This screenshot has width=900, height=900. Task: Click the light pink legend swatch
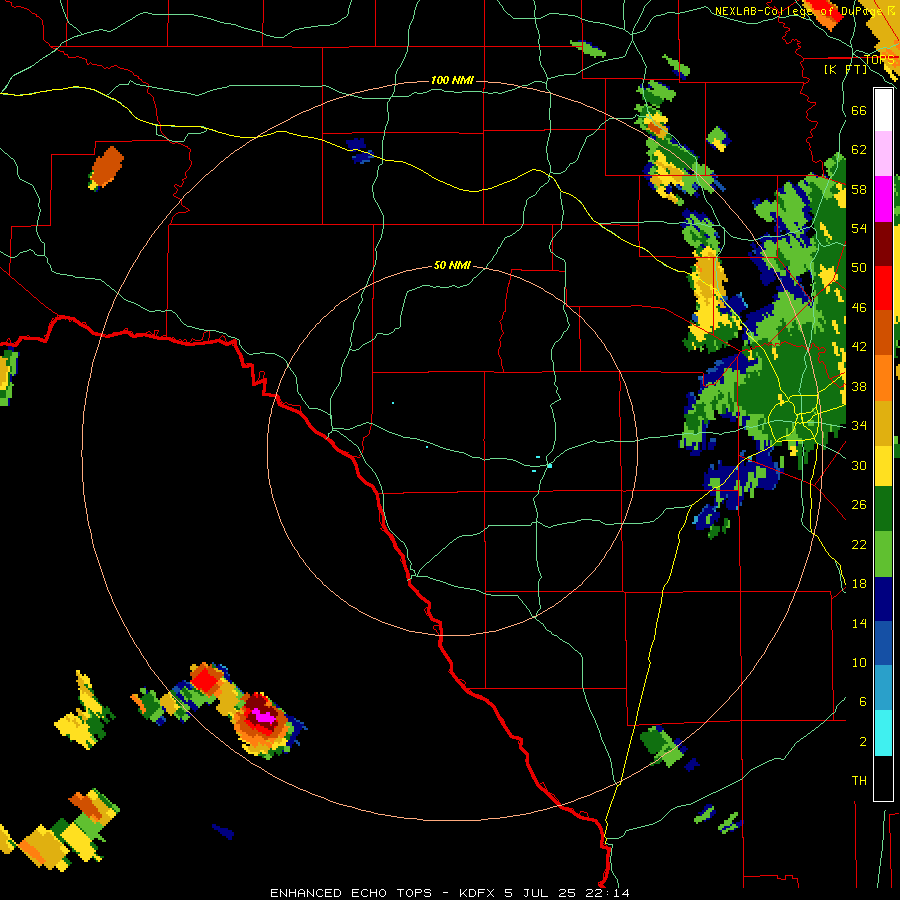[x=883, y=154]
